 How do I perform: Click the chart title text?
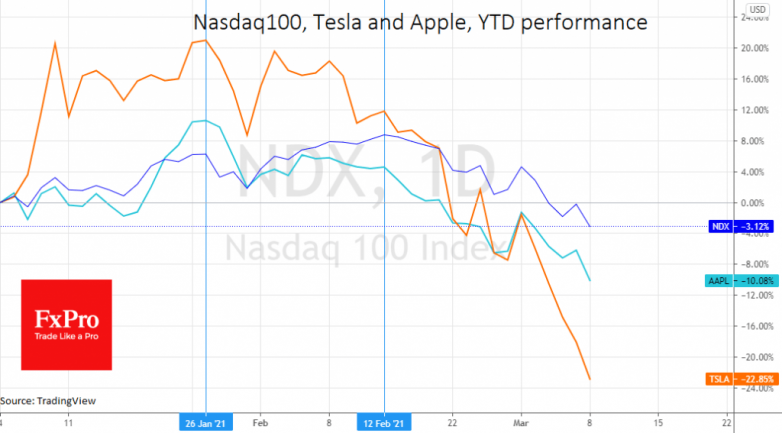[x=420, y=22]
